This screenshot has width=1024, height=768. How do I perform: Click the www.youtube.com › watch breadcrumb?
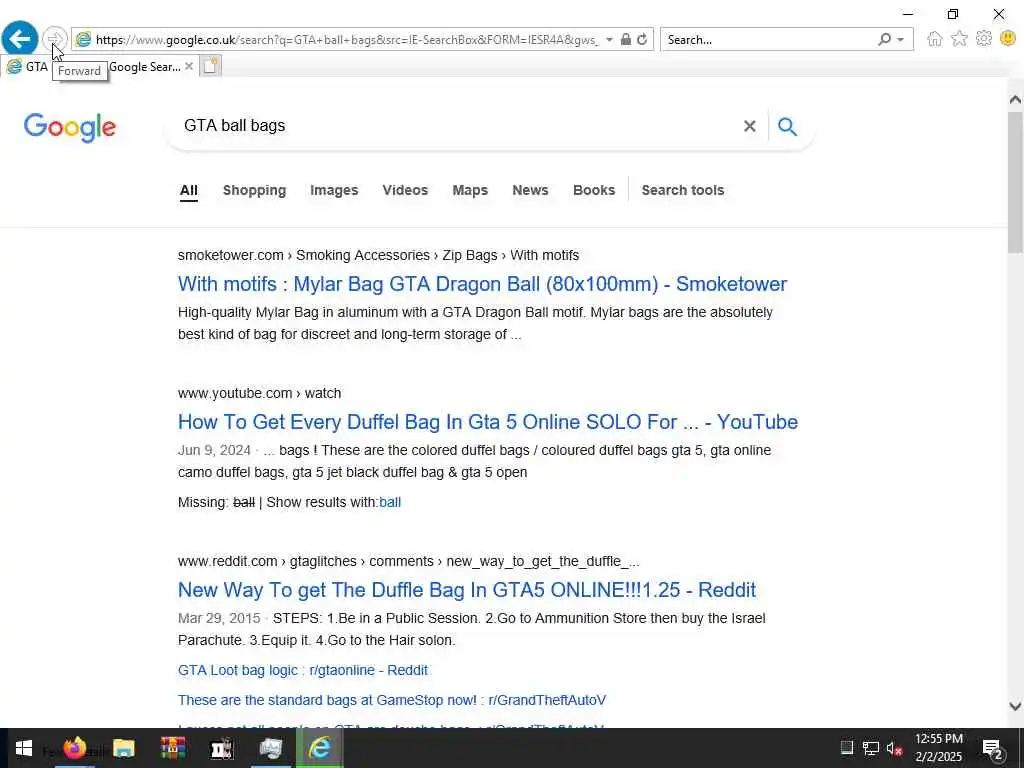[259, 393]
